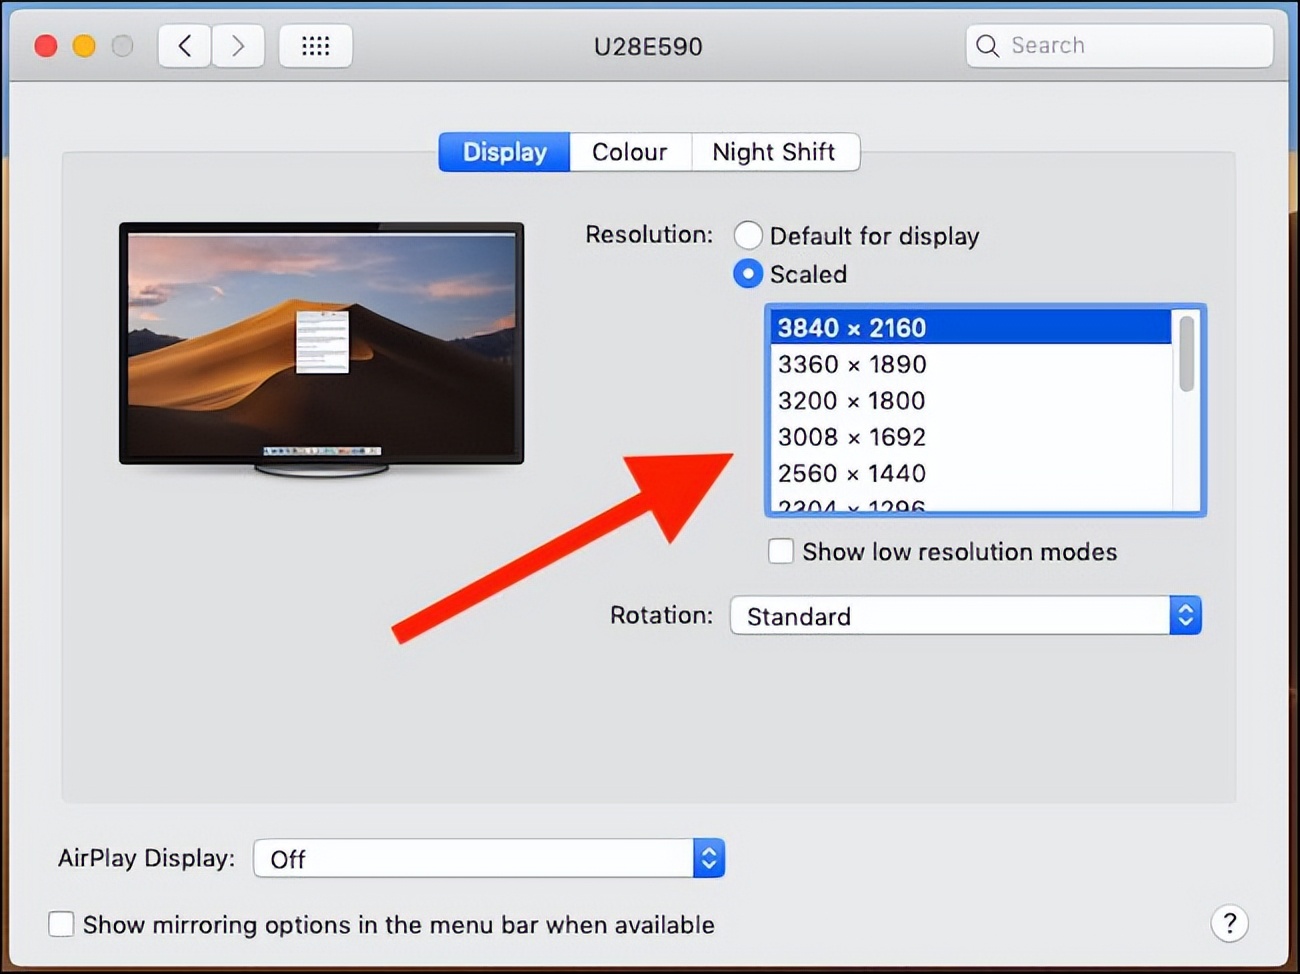This screenshot has width=1300, height=974.
Task: Select the Default for display option
Action: (748, 235)
